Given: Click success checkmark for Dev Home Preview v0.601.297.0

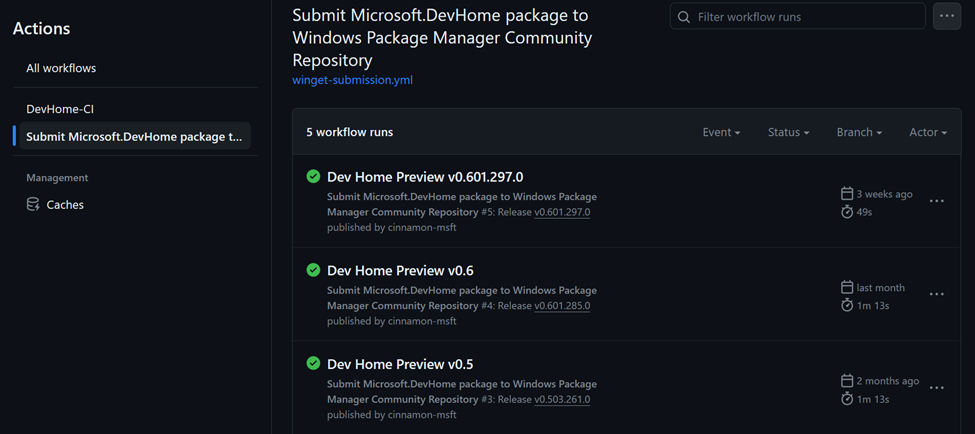Looking at the screenshot, I should pyautogui.click(x=313, y=177).
